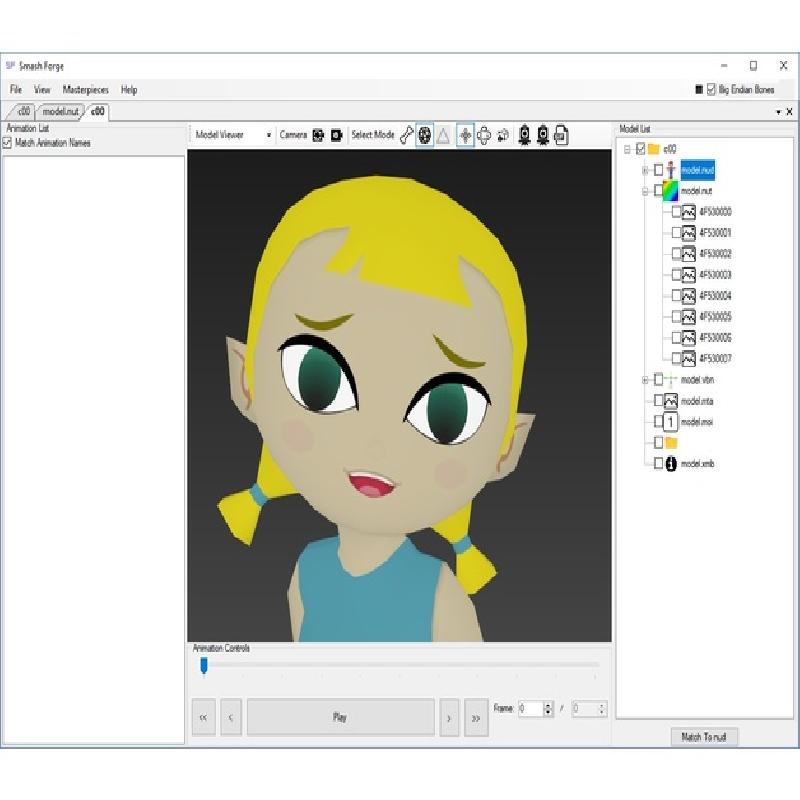Click the c00 folder icon in Model List
800x800 pixels.
pos(654,149)
